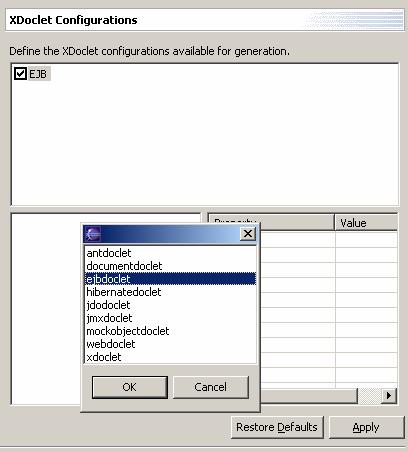Viewport: 408px width, 452px height.
Task: Click the Value column header
Action: point(366,223)
